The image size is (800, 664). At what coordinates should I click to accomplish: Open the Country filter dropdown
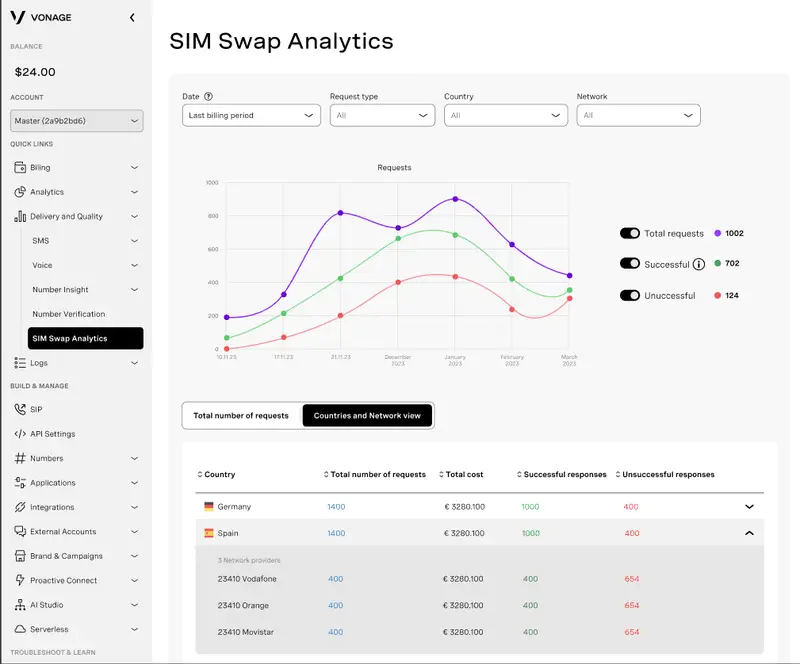[x=505, y=116]
